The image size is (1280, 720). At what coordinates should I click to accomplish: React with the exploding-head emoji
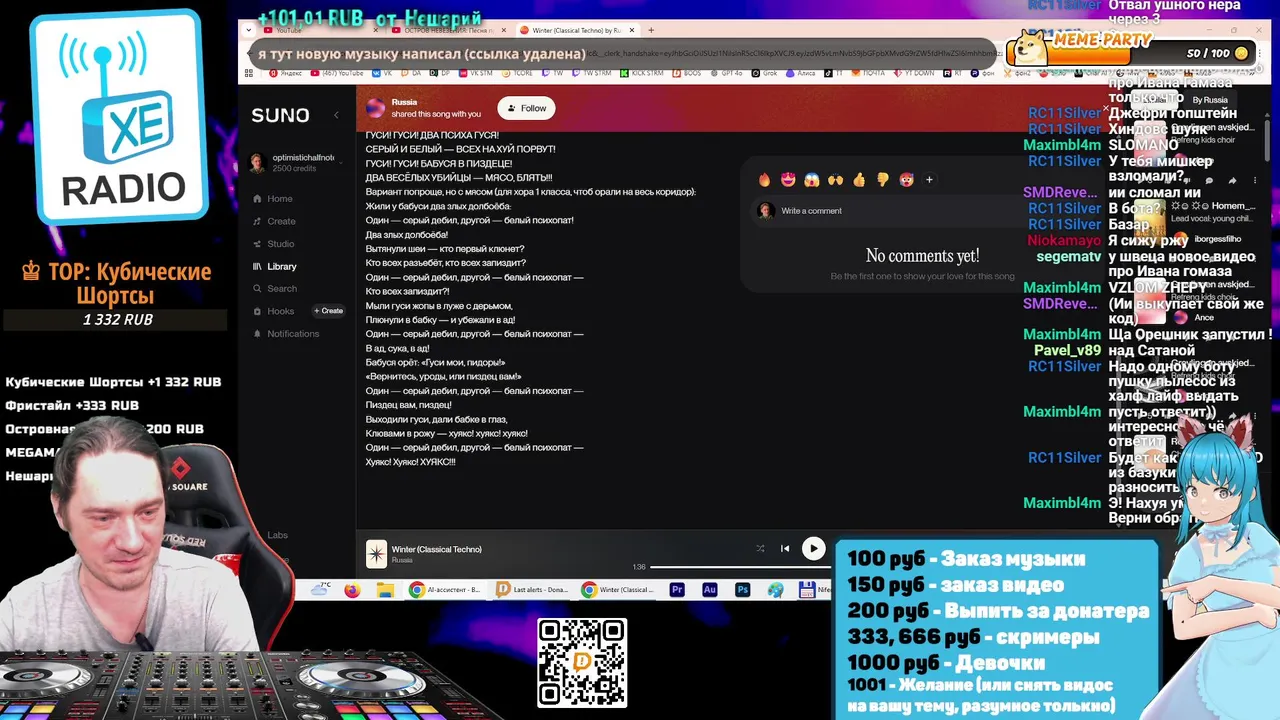click(x=906, y=180)
